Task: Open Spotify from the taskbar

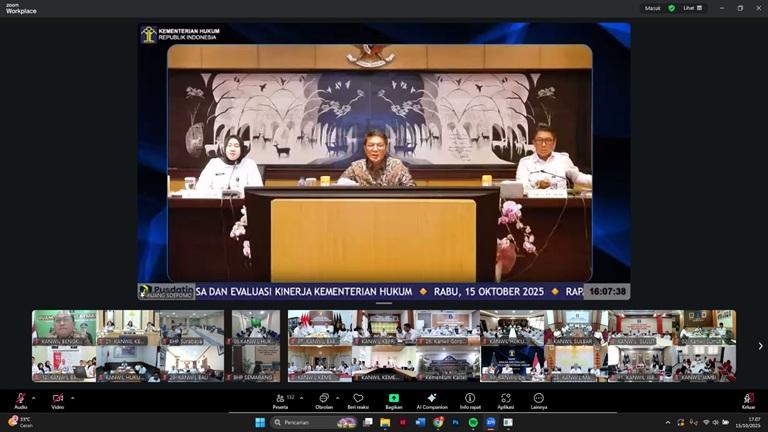Action: coord(473,422)
